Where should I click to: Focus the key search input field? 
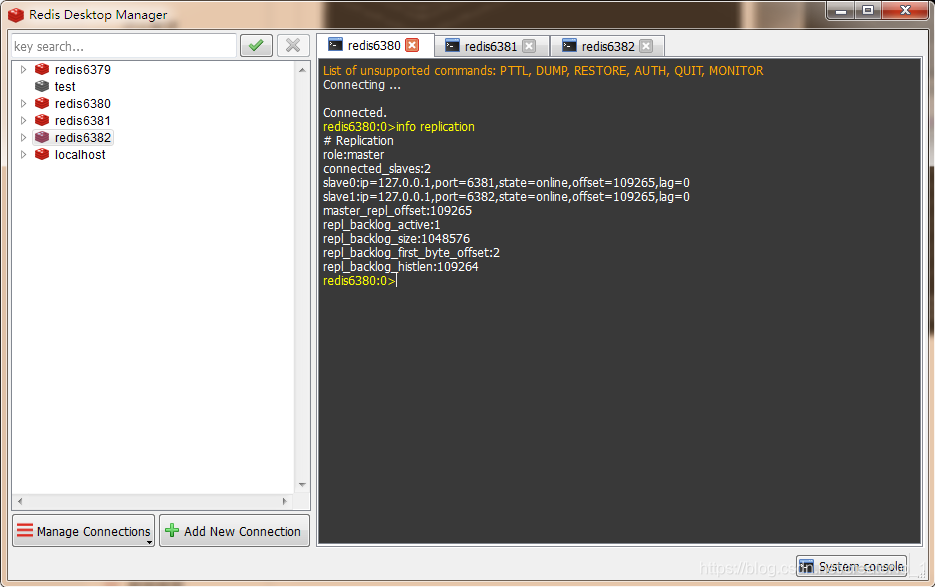point(124,46)
